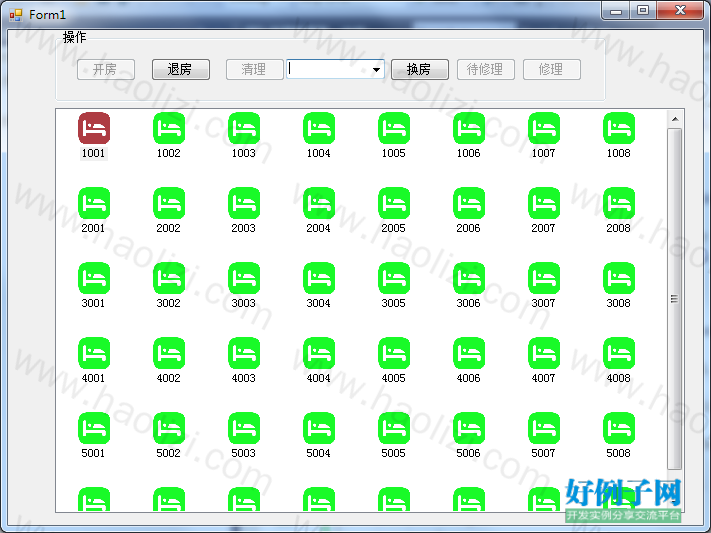The width and height of the screenshot is (711, 533).
Task: Select room 4006 bed icon
Action: pyautogui.click(x=469, y=353)
